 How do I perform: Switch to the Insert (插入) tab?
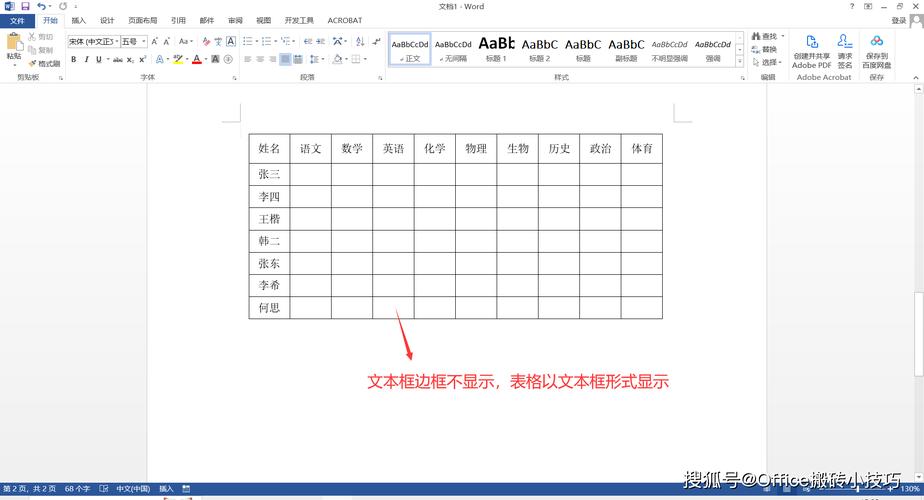[x=78, y=21]
